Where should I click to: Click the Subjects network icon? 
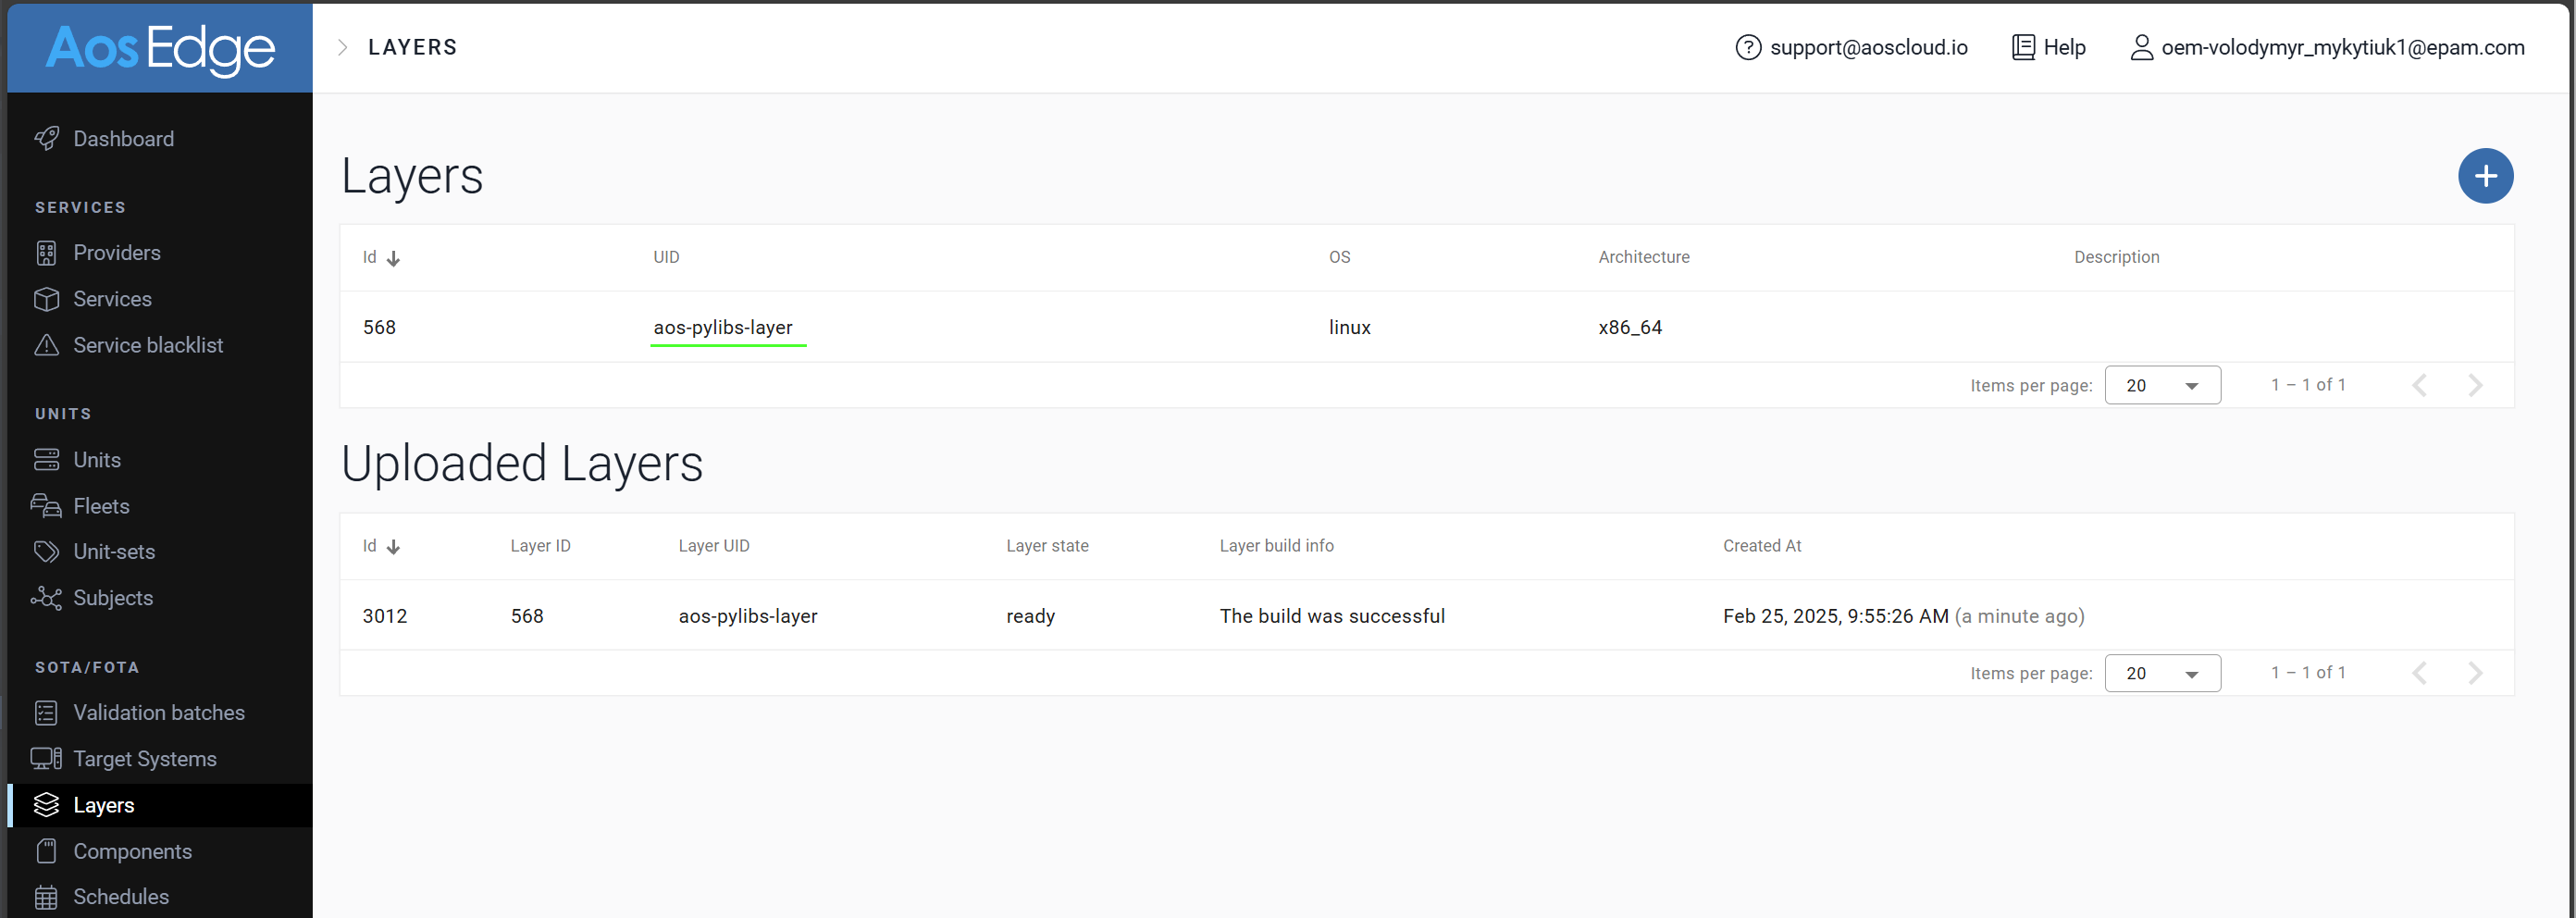coord(46,598)
